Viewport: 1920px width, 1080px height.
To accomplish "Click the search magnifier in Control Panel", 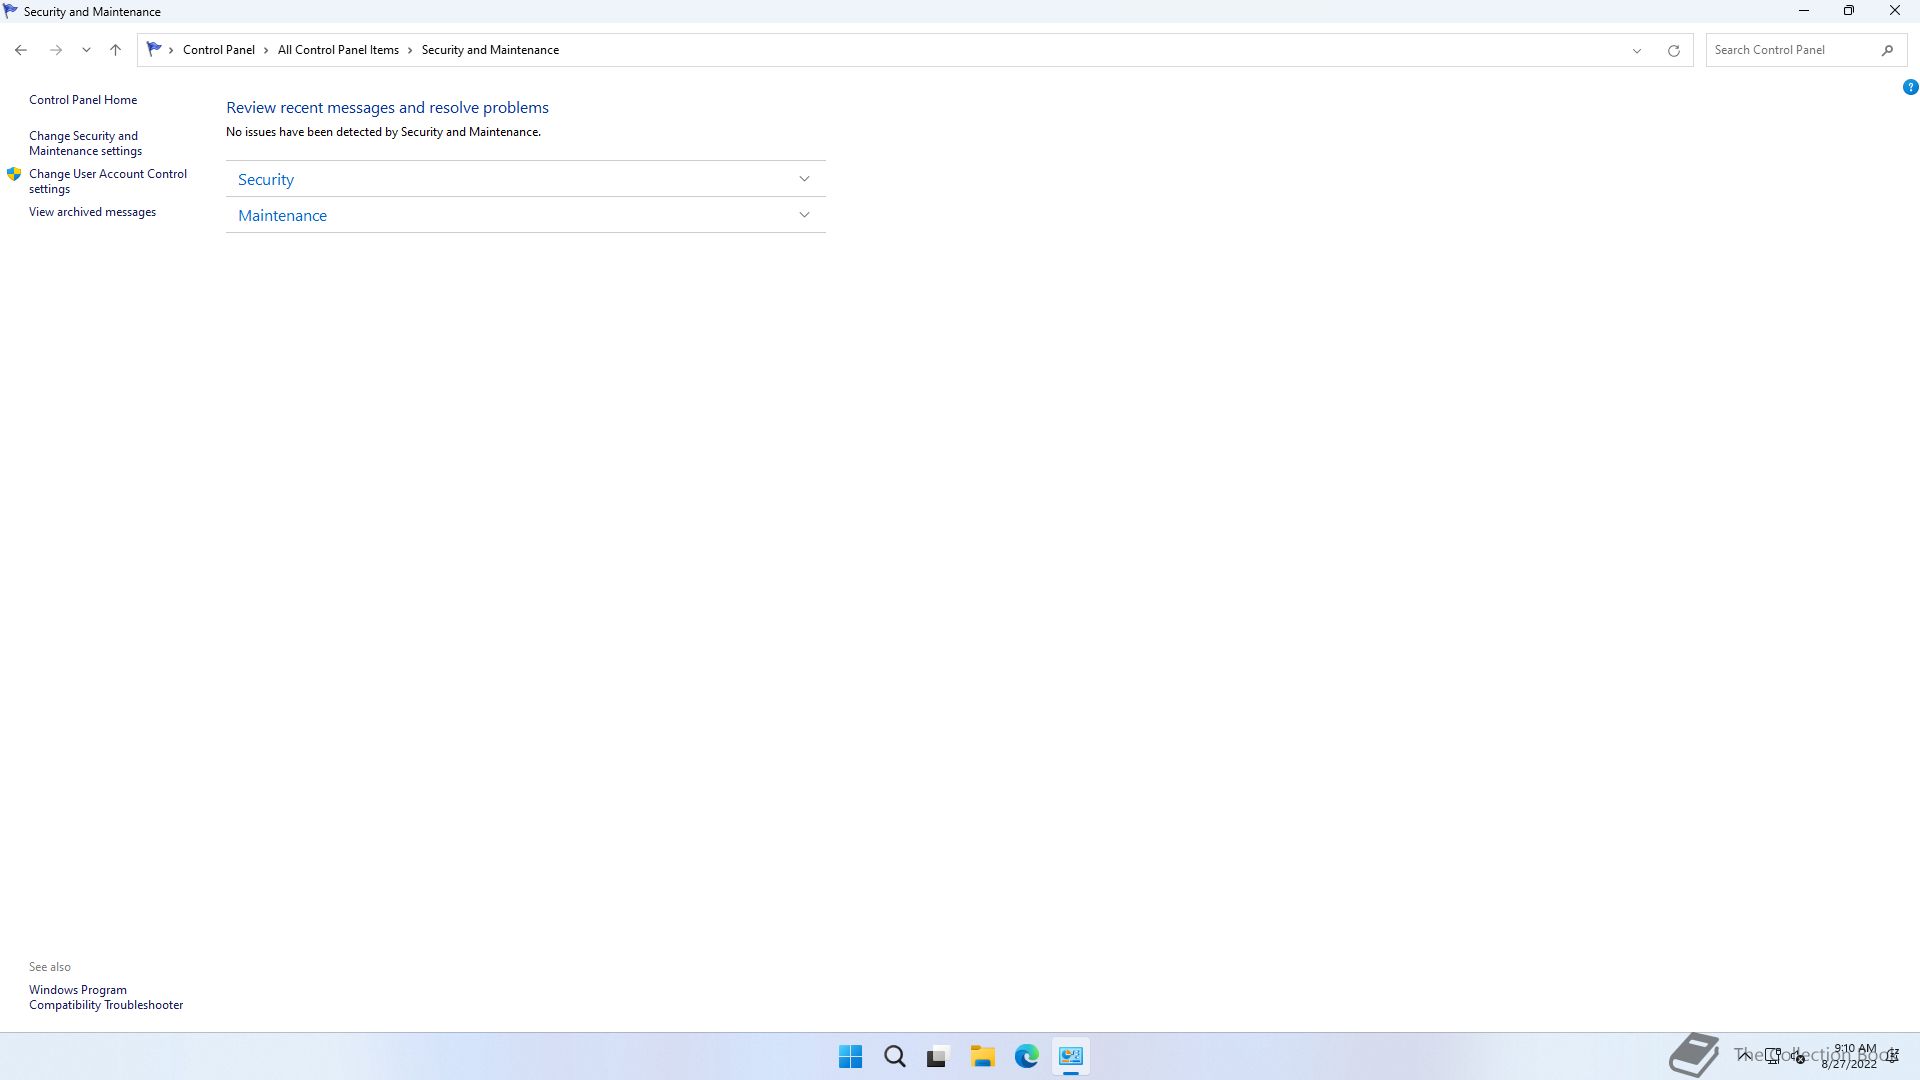I will 1887,50.
